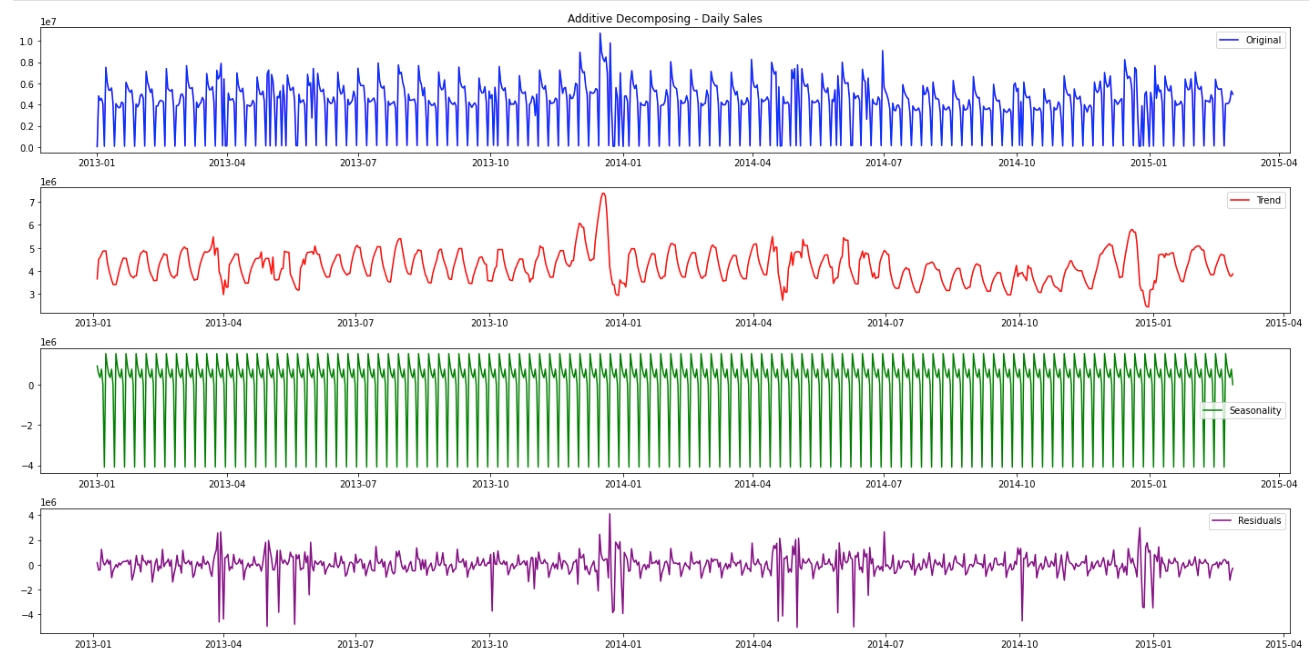Viewport: 1316px width, 669px height.
Task: Click the green line swatch in Seasonality legend
Action: (x=1213, y=411)
